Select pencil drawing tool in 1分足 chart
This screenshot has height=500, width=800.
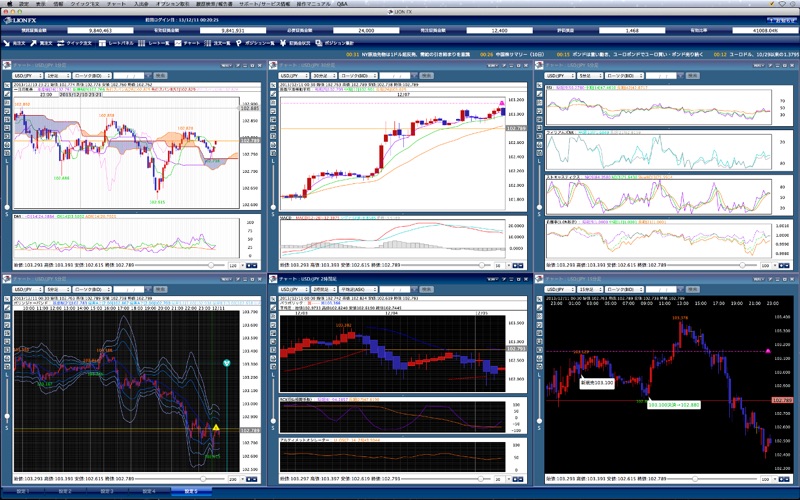7,94
